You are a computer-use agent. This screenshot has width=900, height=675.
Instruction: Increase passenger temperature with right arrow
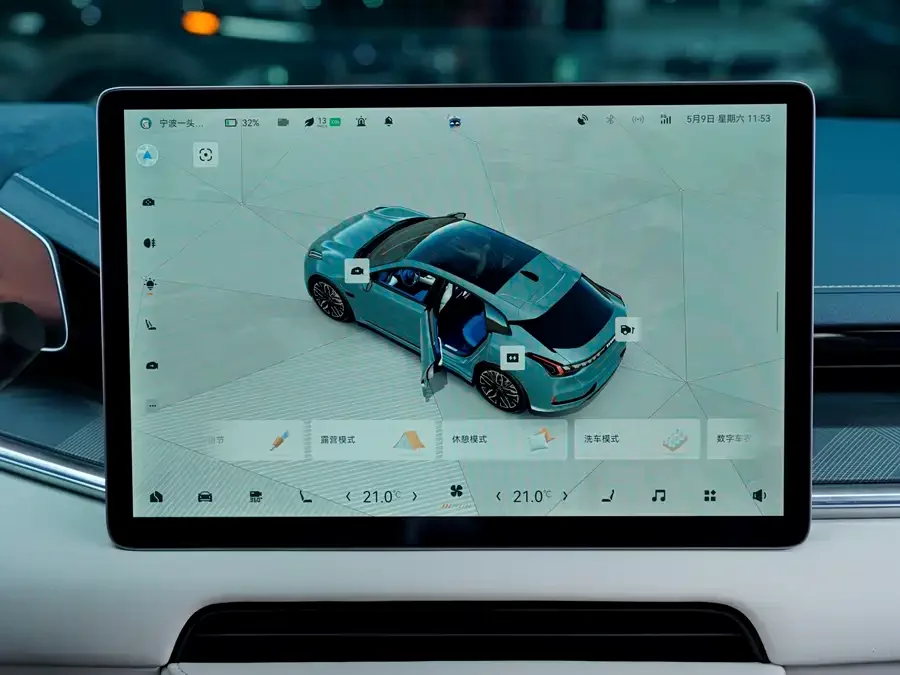pyautogui.click(x=565, y=495)
